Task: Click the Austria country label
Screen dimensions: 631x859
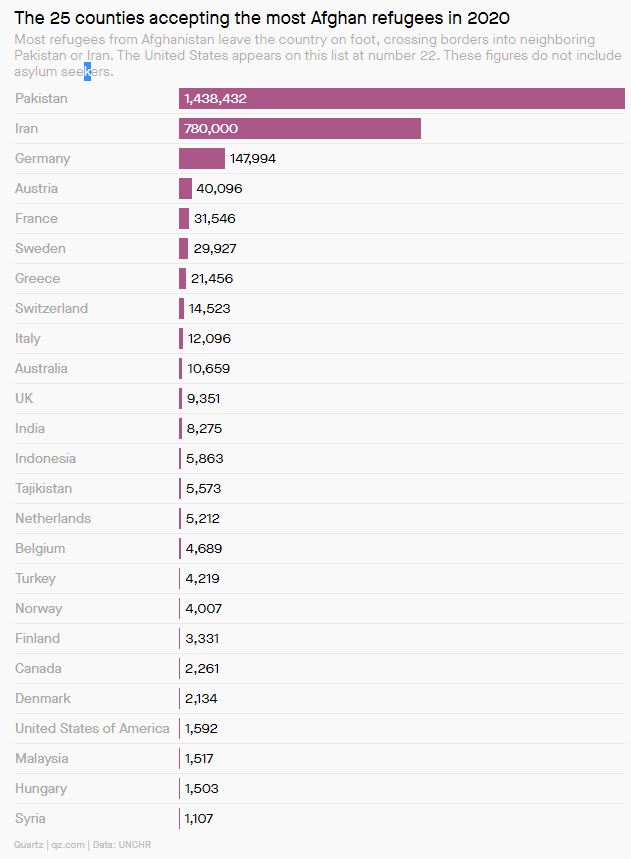Action: (37, 188)
